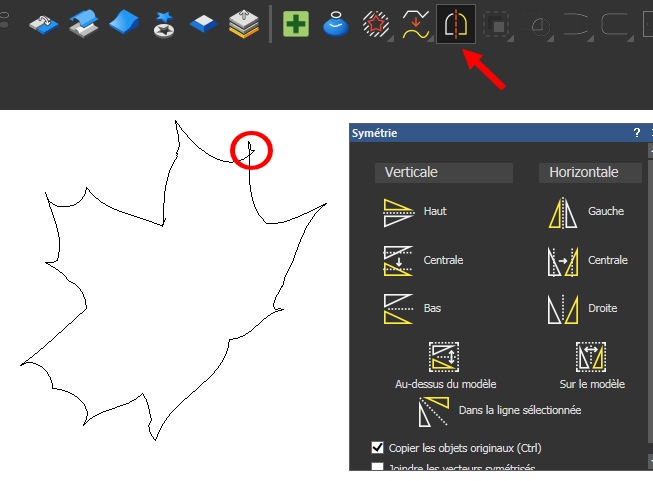653x481 pixels.
Task: Click the wave with red down arrow icon
Action: tap(416, 24)
